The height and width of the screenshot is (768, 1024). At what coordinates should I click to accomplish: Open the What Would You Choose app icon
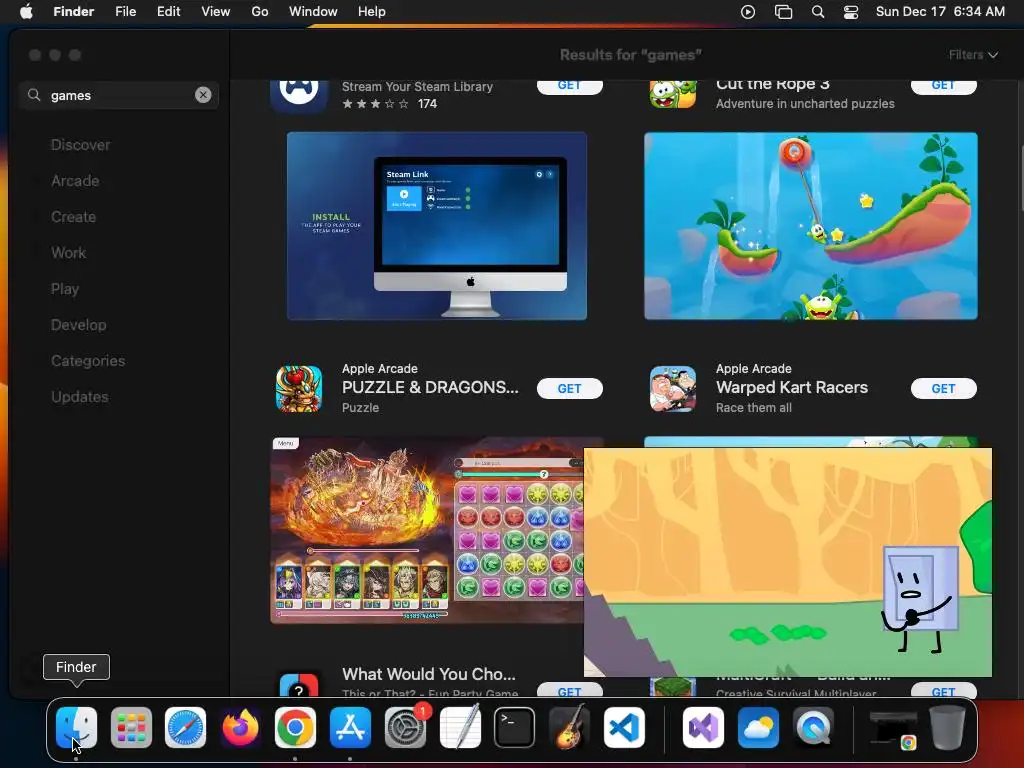coord(299,684)
